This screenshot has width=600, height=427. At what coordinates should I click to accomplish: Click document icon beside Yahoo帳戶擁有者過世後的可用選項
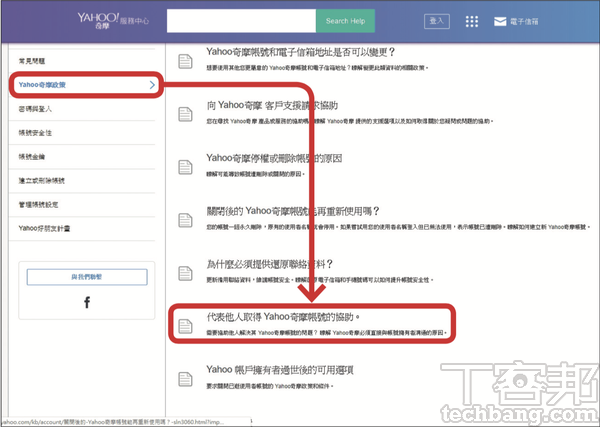tap(185, 379)
